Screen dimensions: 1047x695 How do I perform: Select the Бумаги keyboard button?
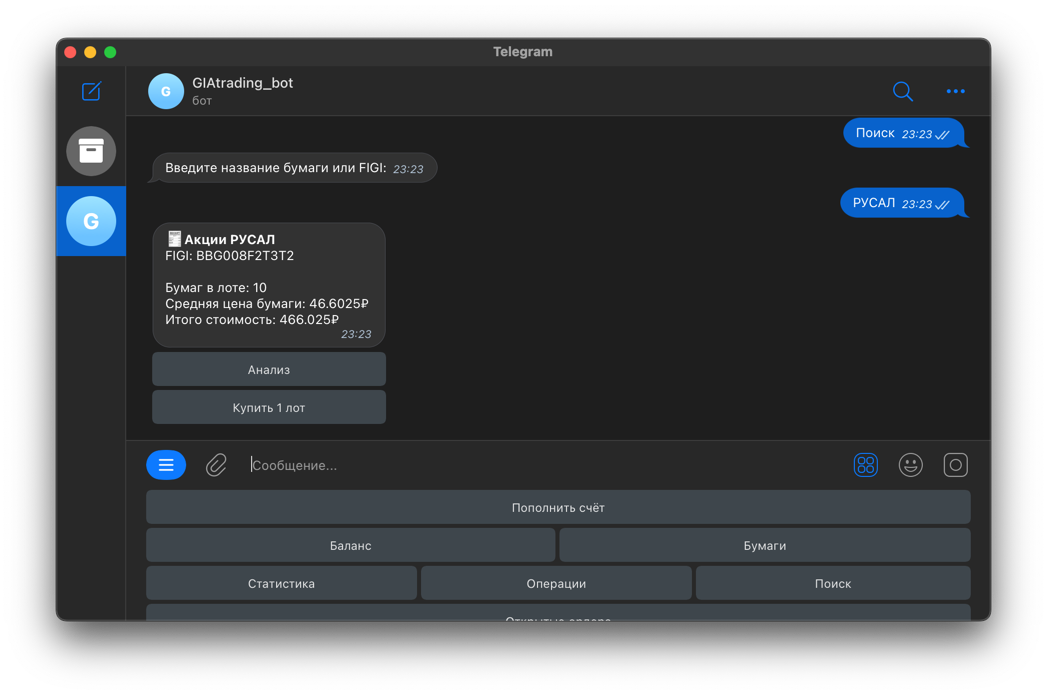(x=765, y=545)
